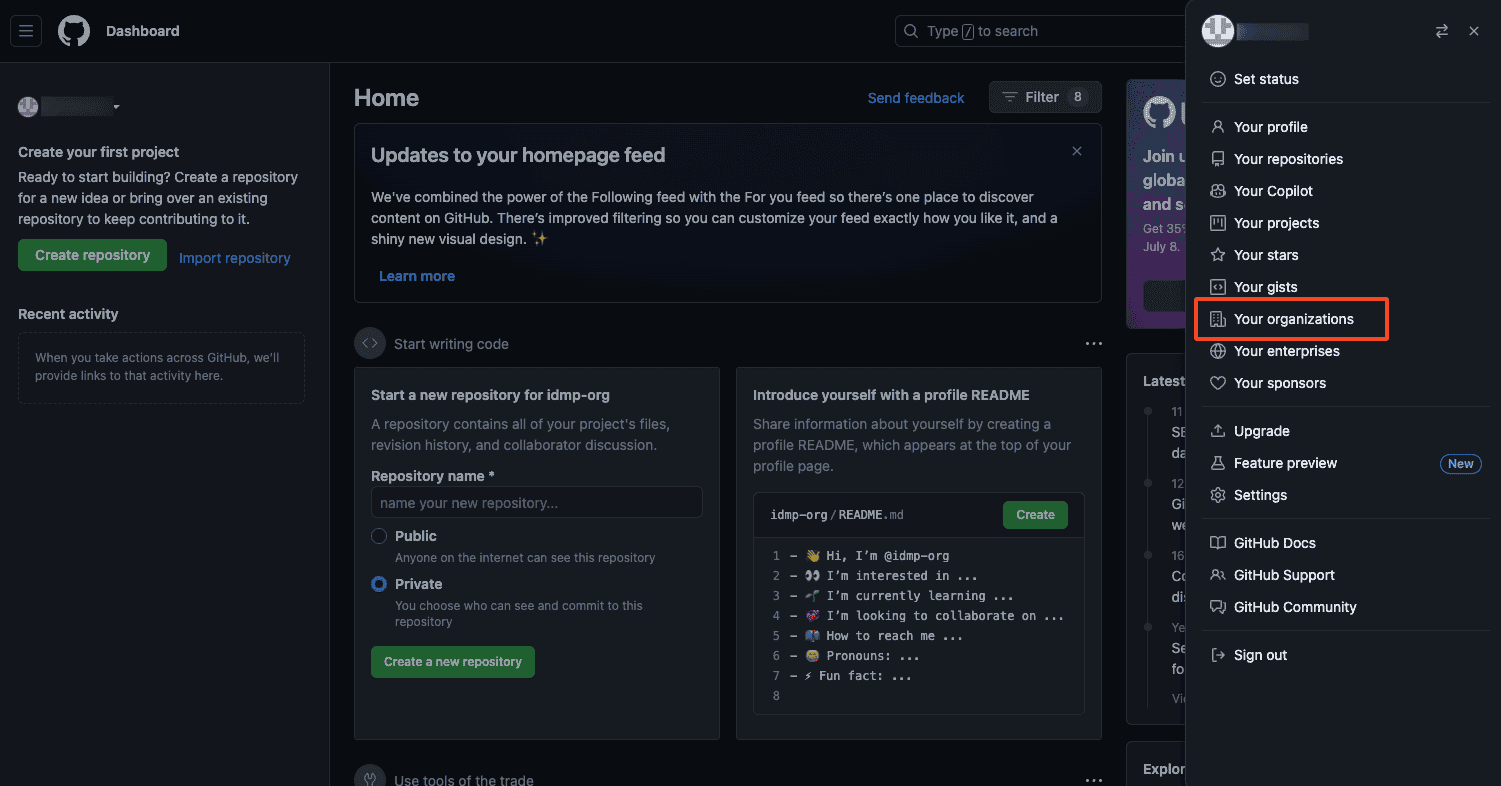Click the Import repository link
Screen dimensions: 1501x786
(235, 258)
